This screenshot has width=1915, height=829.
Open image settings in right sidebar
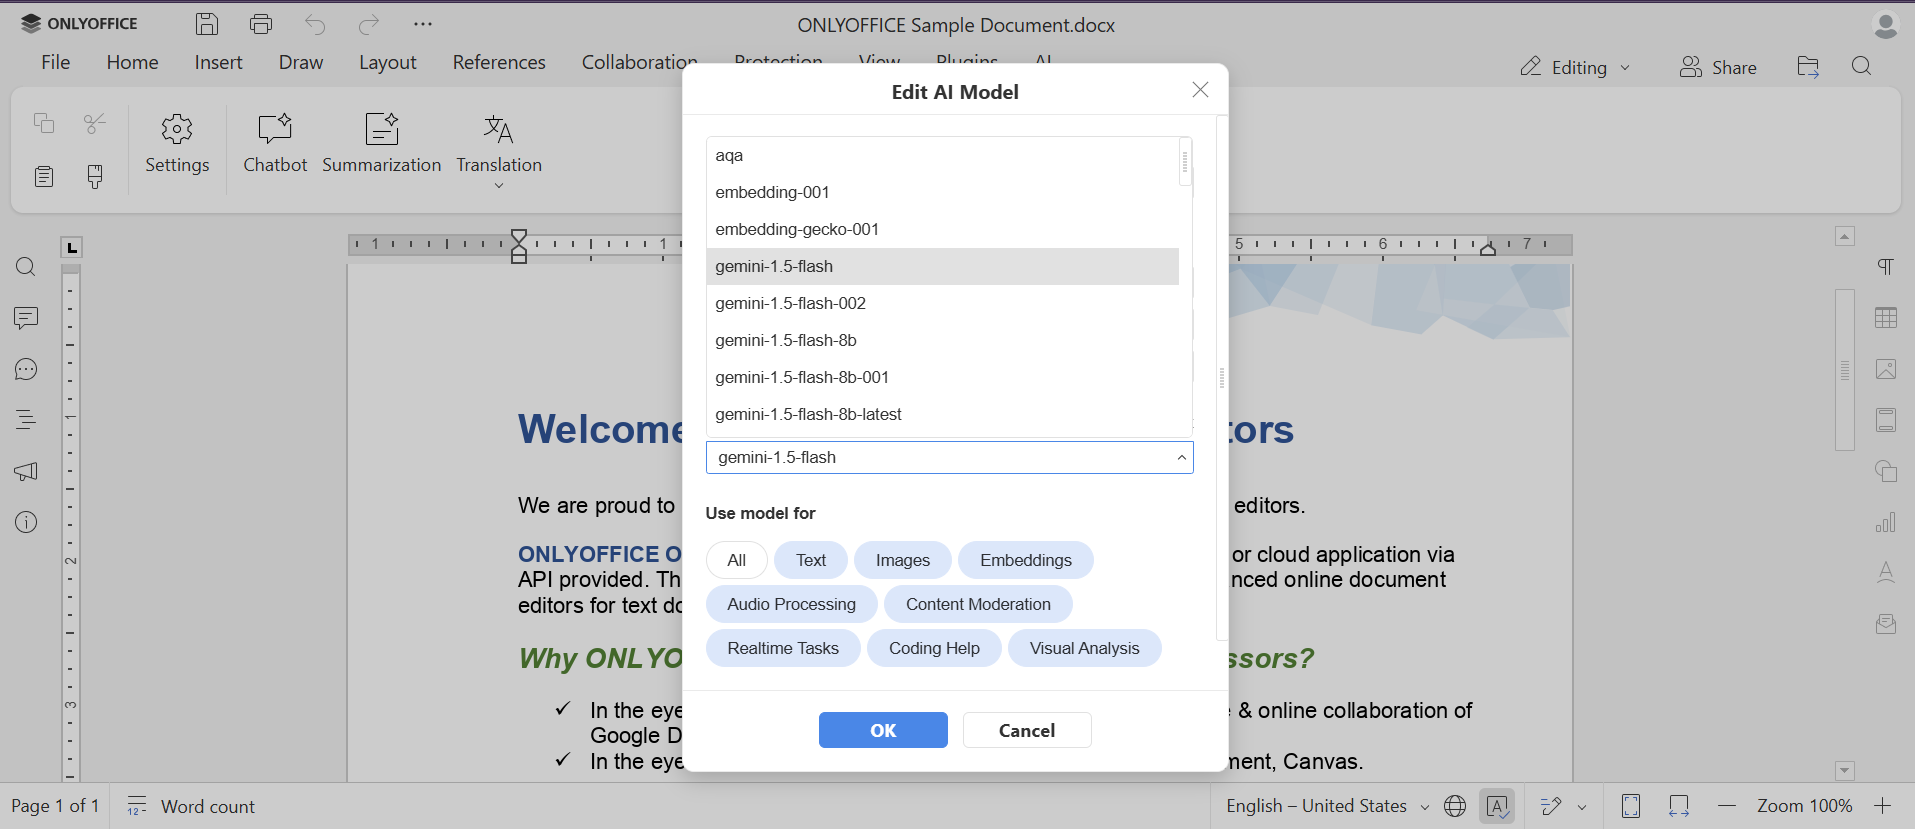click(x=1886, y=369)
